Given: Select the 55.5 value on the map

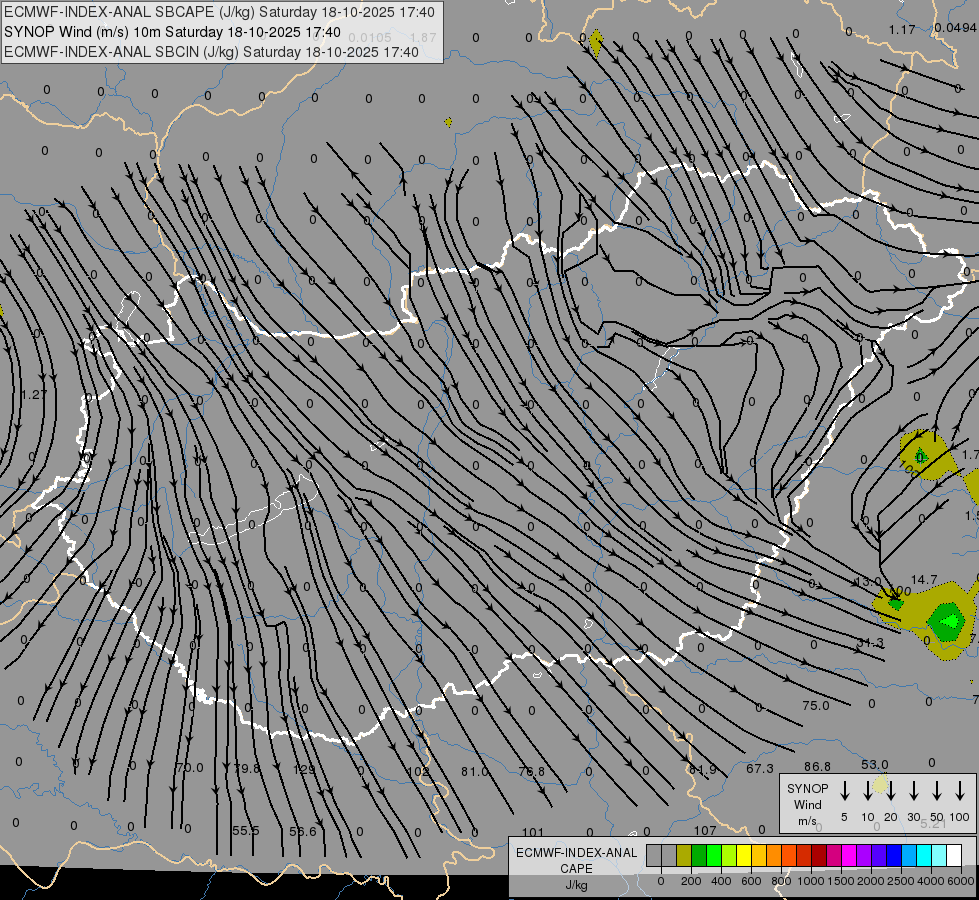Looking at the screenshot, I should (x=245, y=831).
